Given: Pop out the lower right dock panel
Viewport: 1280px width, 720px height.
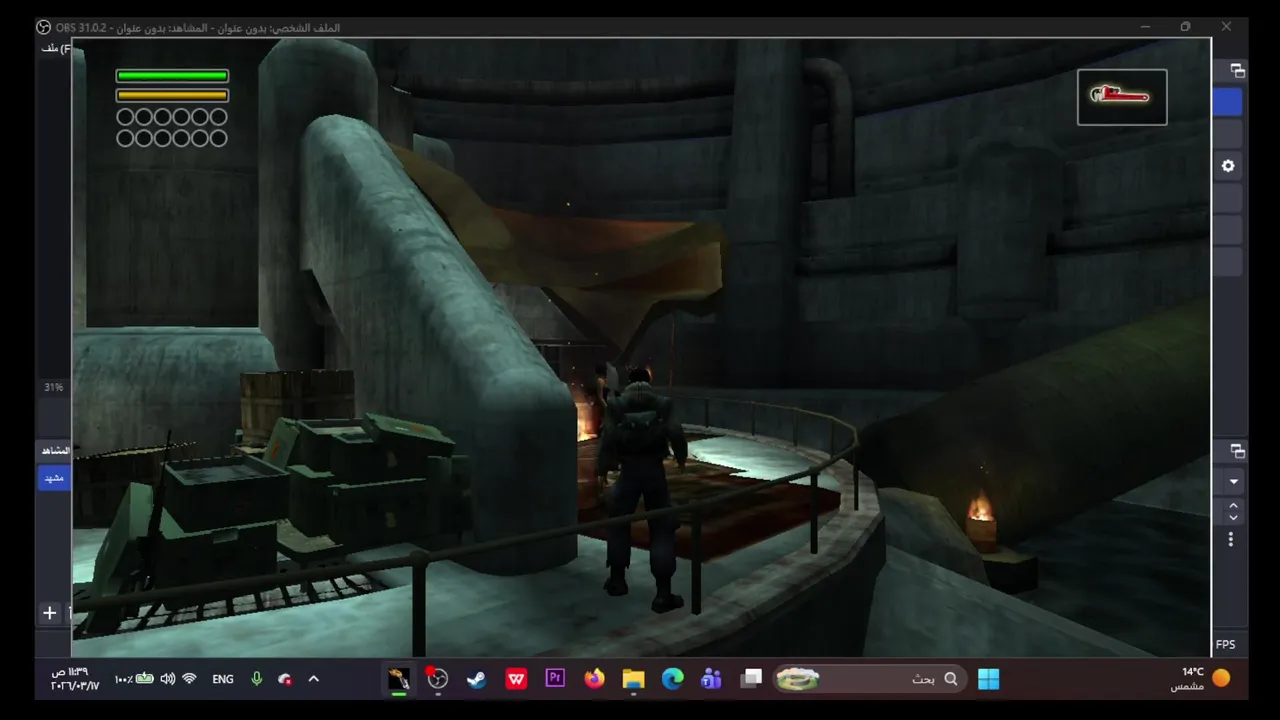Looking at the screenshot, I should tap(1237, 451).
